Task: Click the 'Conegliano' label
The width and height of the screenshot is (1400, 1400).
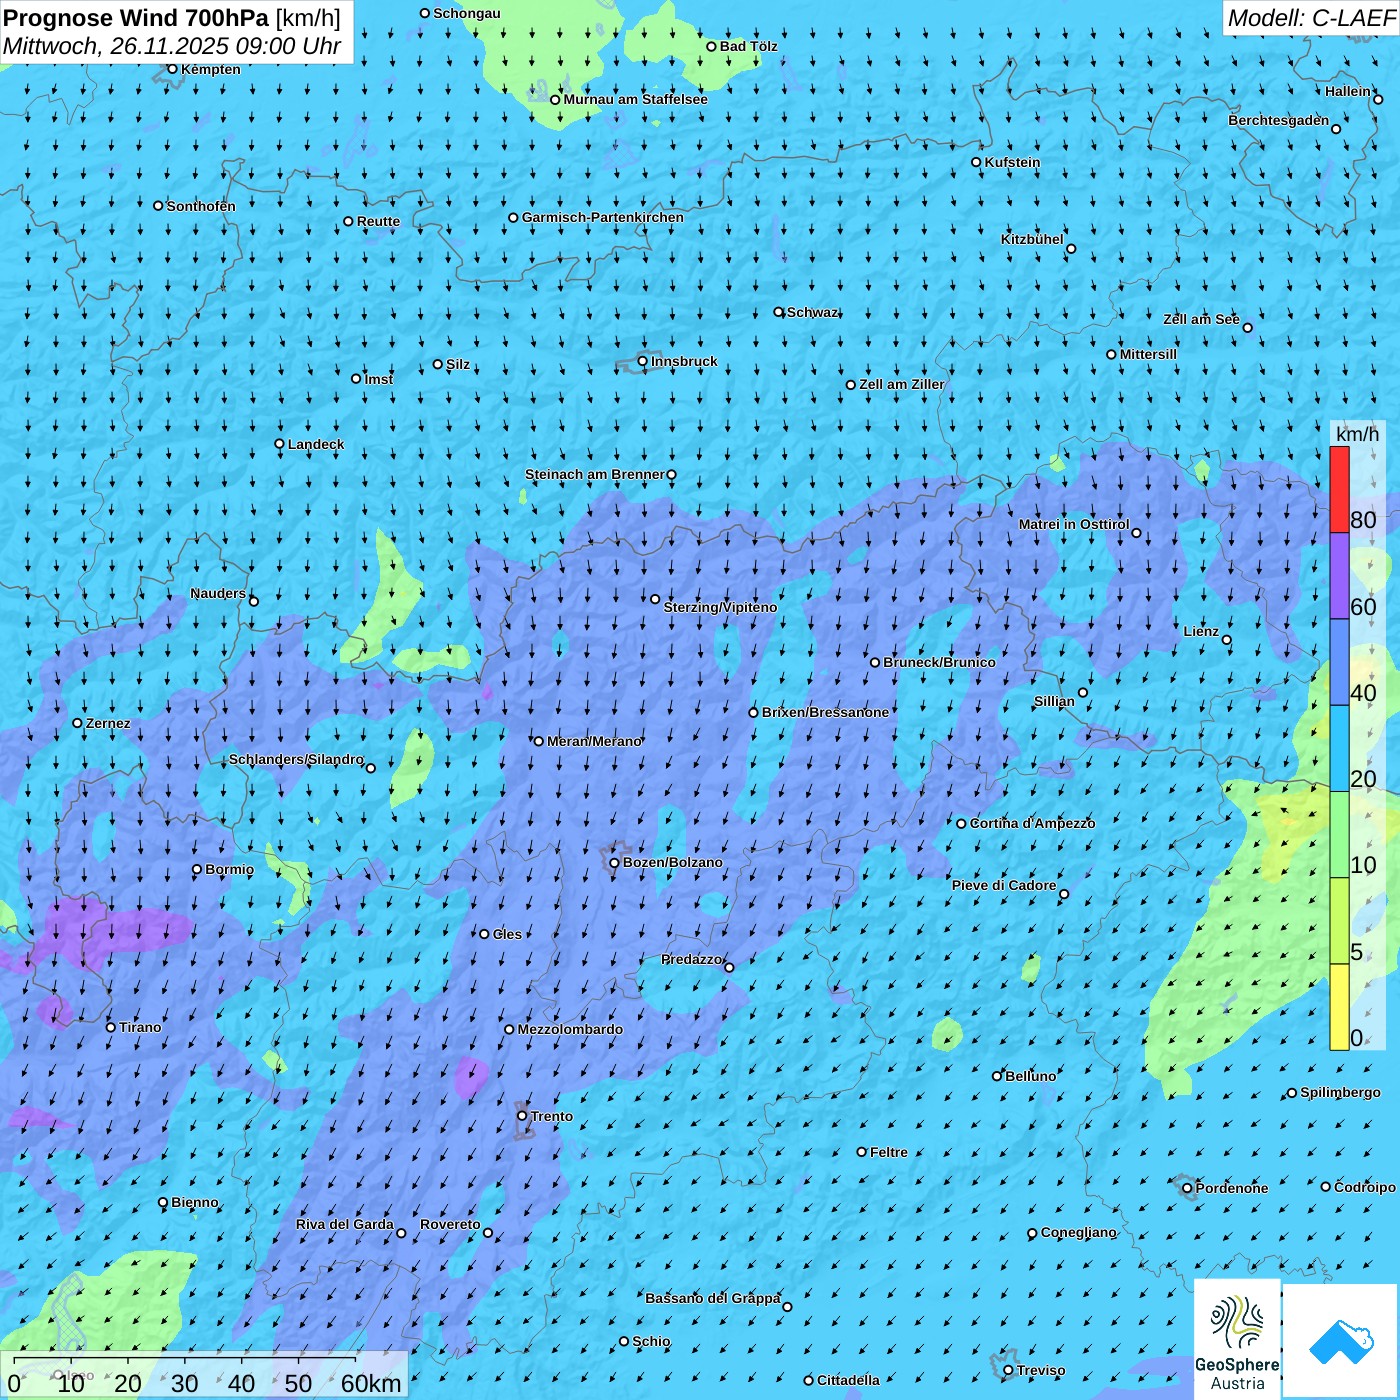Action: (x=1078, y=1232)
